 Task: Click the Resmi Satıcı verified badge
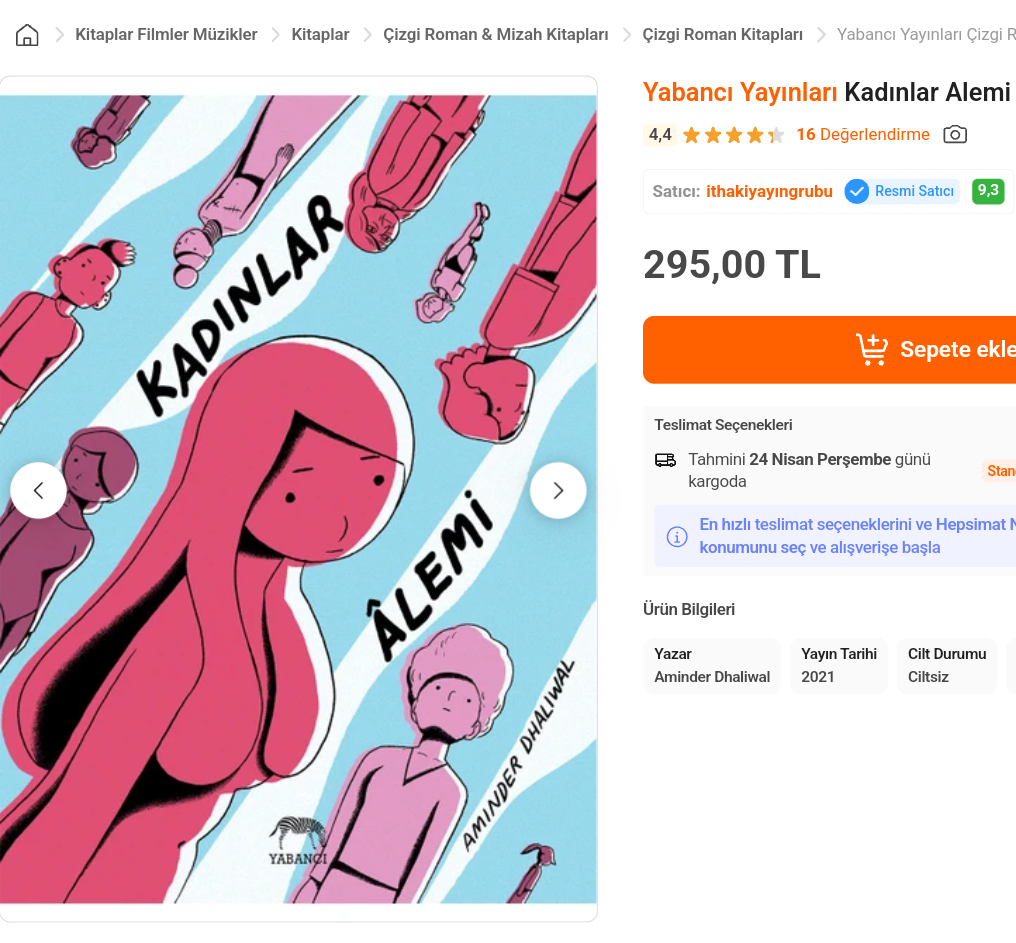point(901,191)
